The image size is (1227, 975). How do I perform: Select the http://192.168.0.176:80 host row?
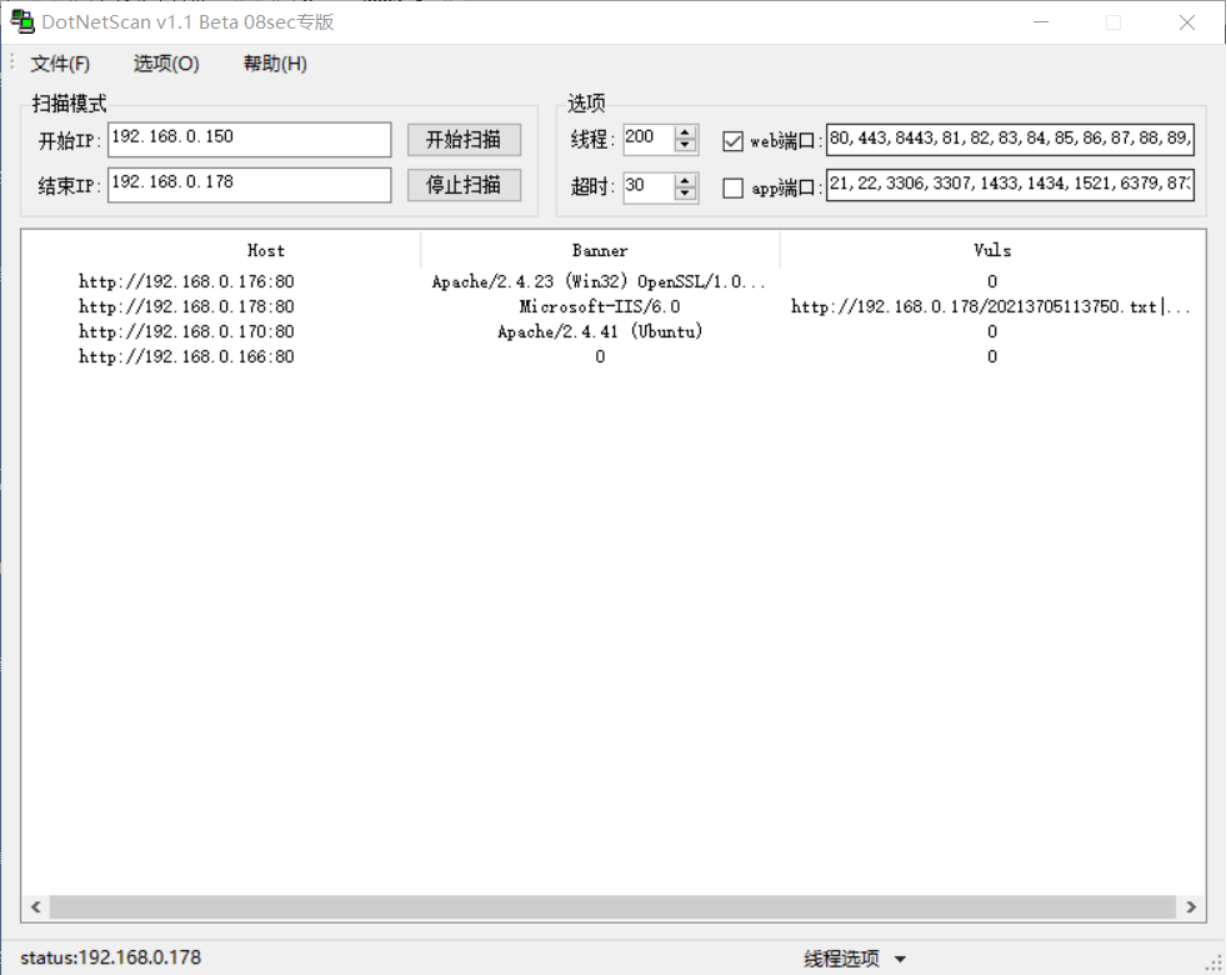pyautogui.click(x=187, y=281)
